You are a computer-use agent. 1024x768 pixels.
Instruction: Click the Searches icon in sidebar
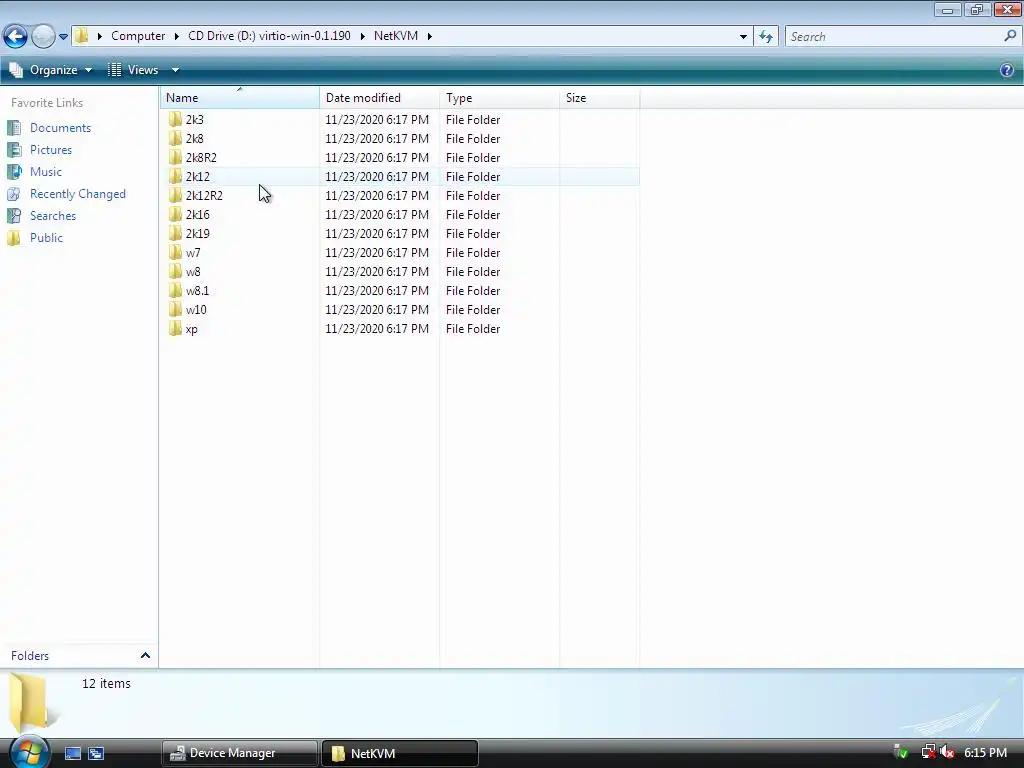click(14, 216)
